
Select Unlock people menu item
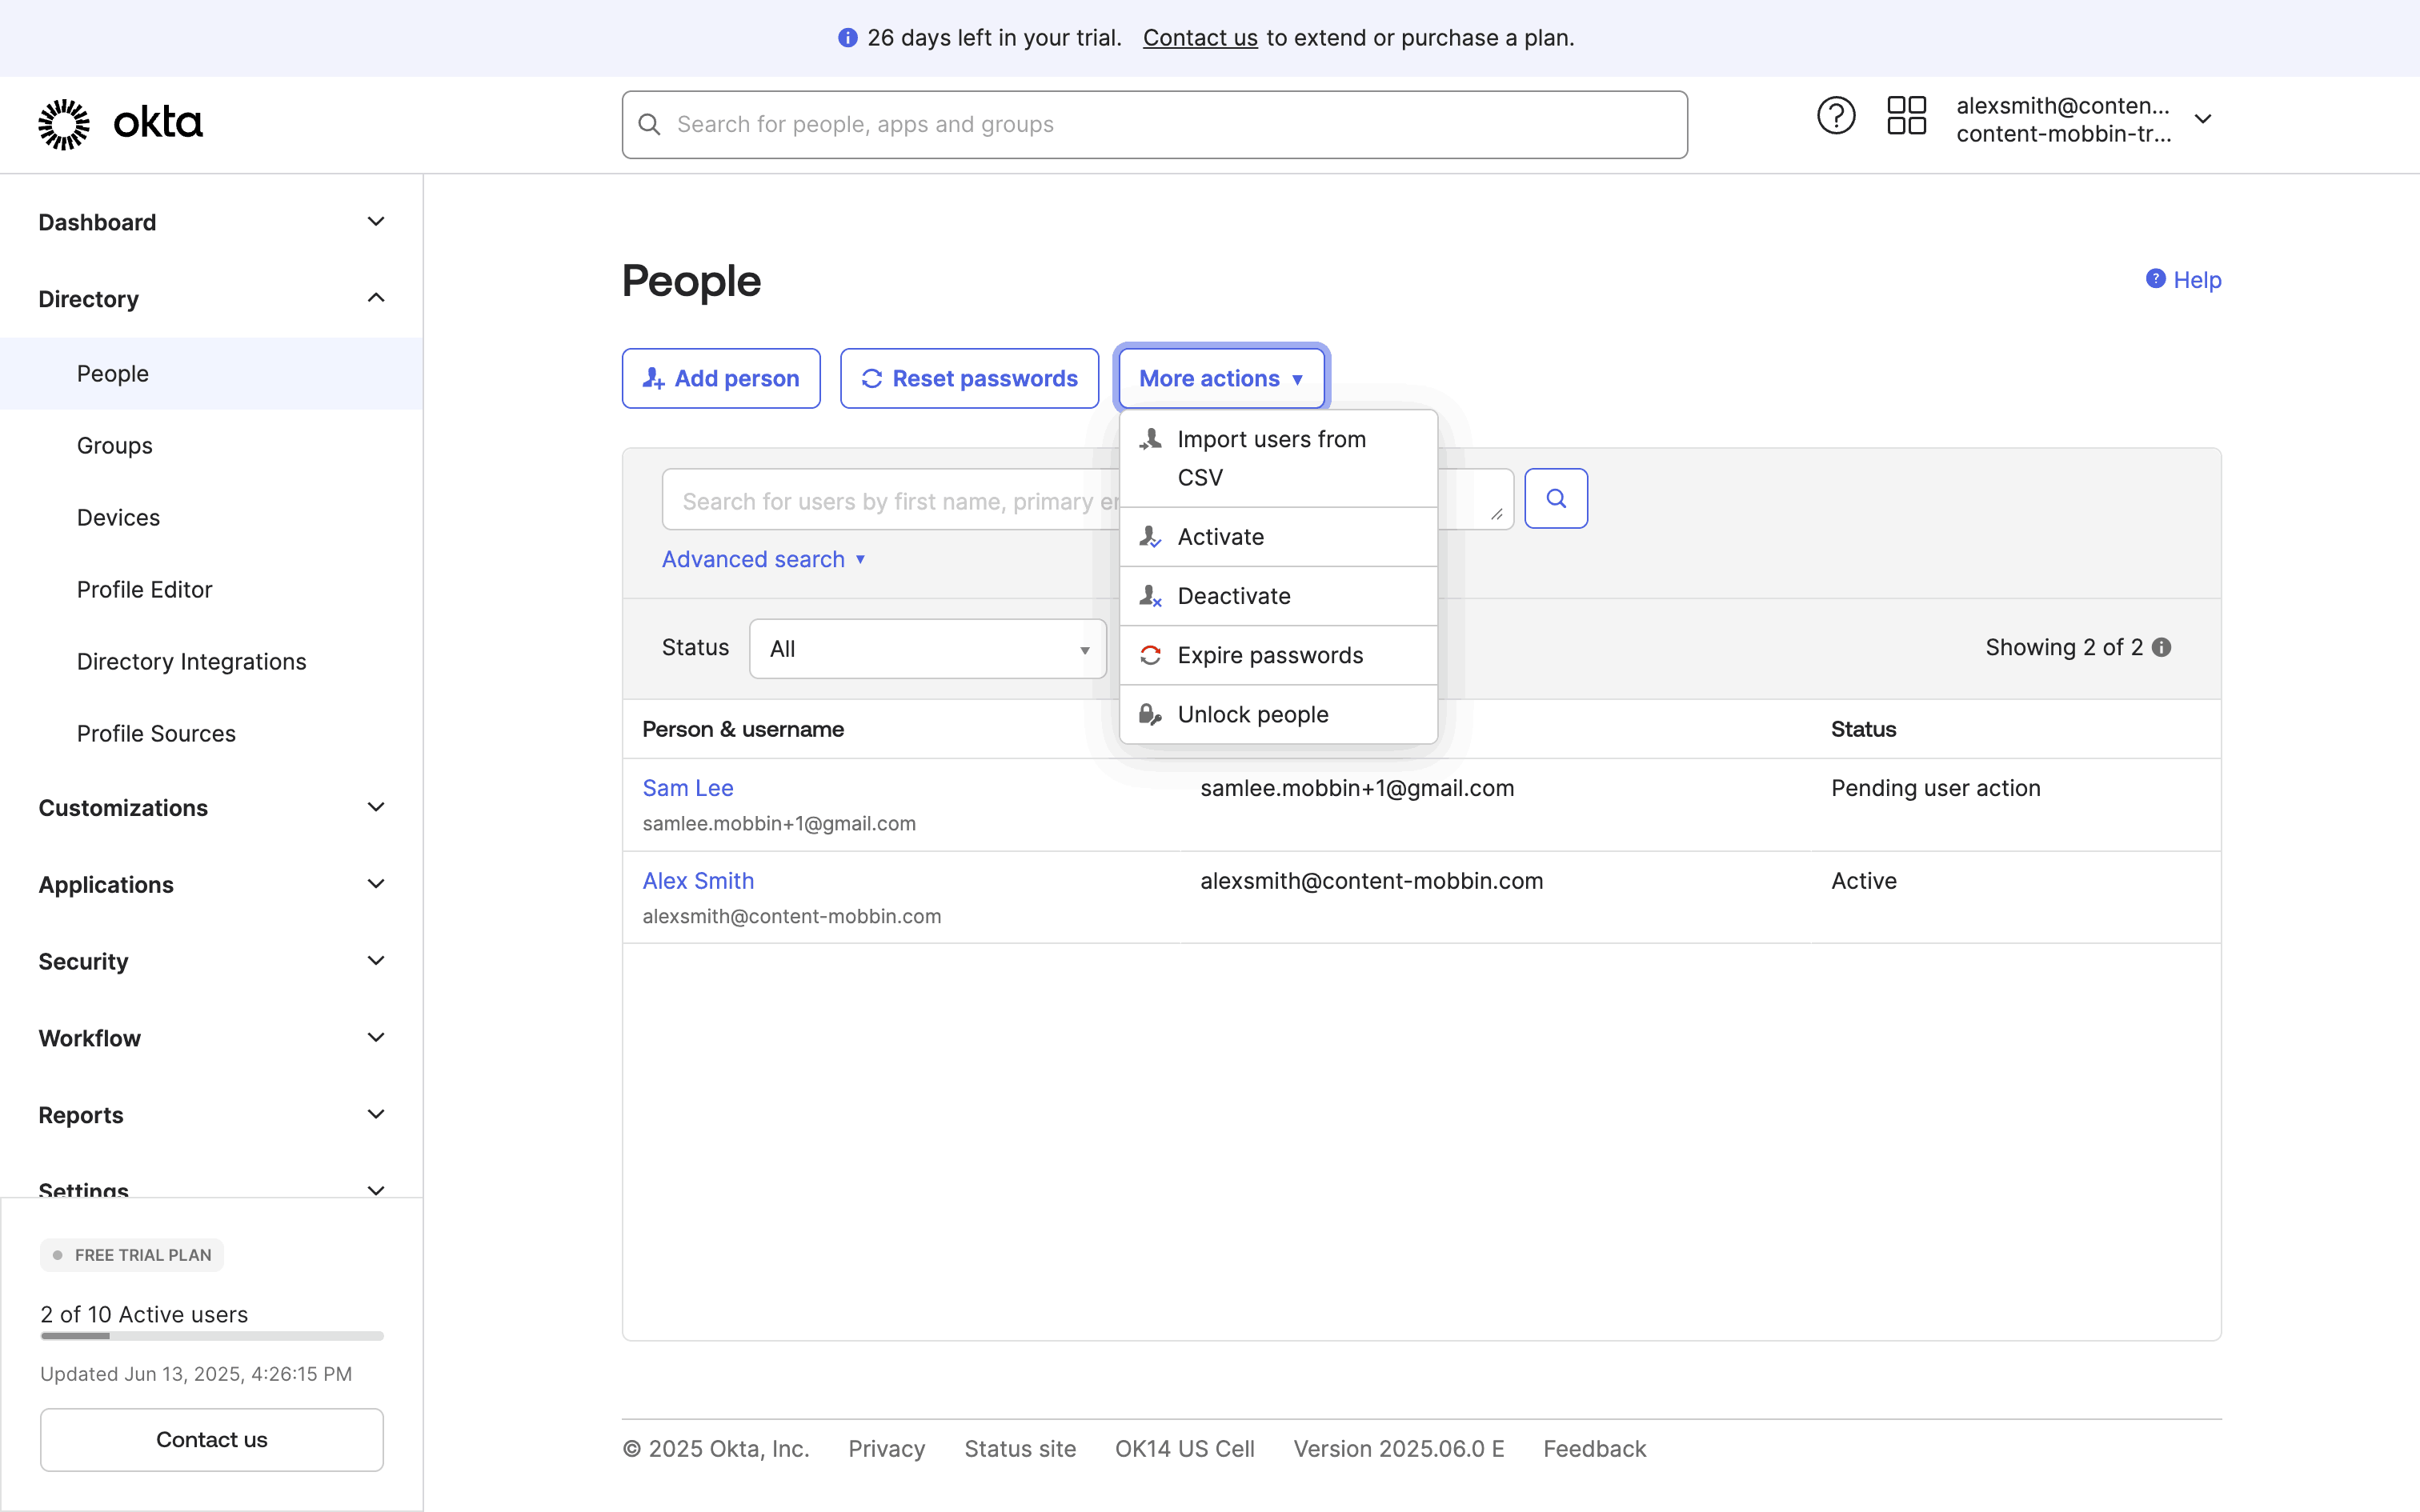point(1253,715)
